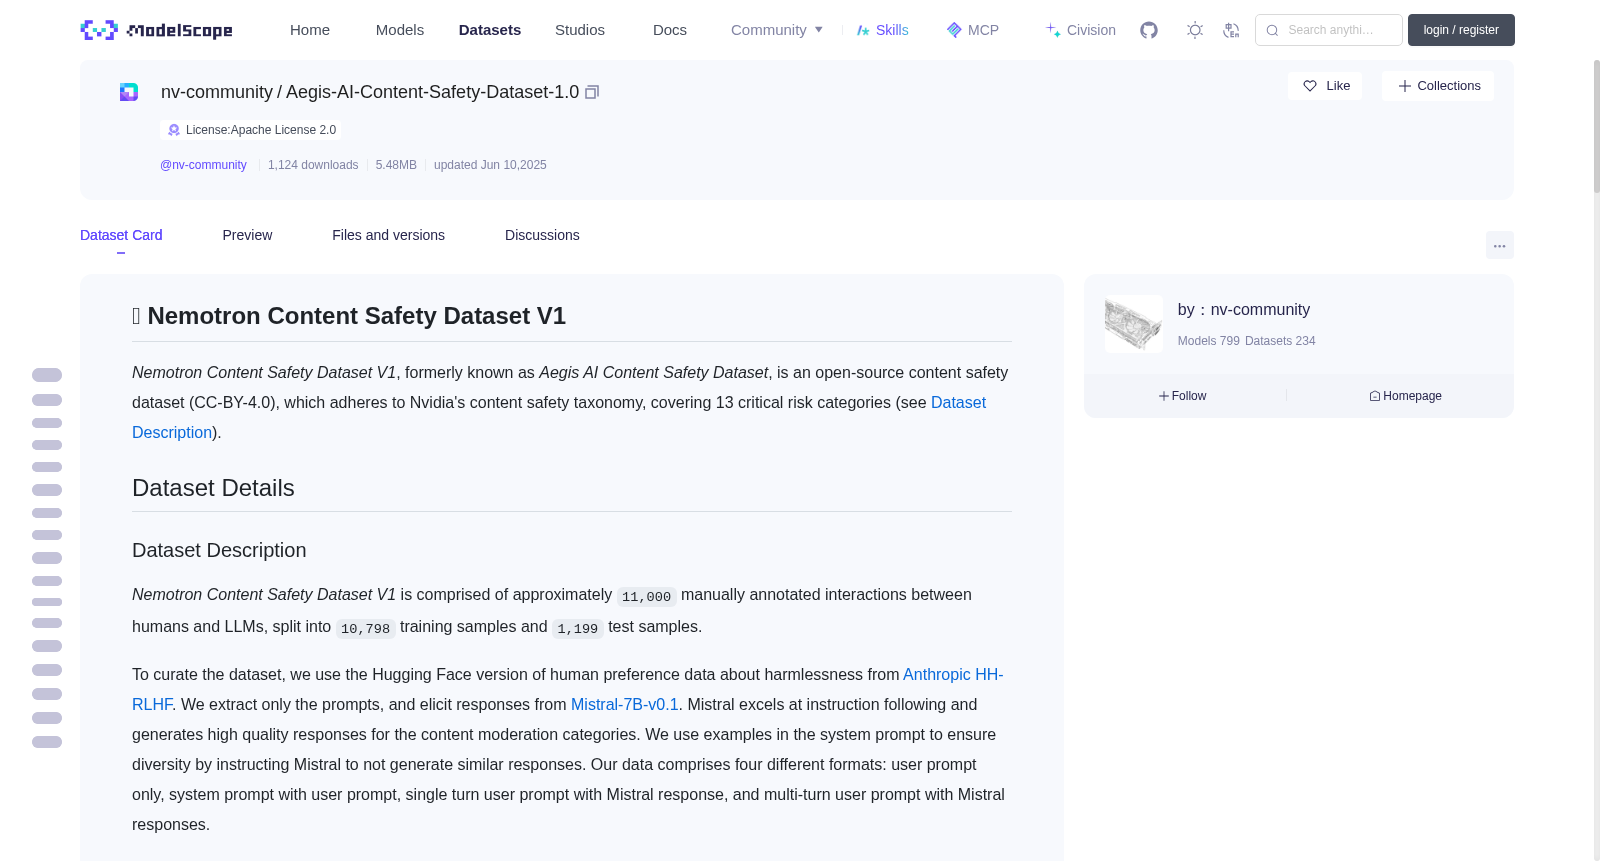Open the Docs page
Image resolution: width=1600 pixels, height=861 pixels.
[x=670, y=30]
